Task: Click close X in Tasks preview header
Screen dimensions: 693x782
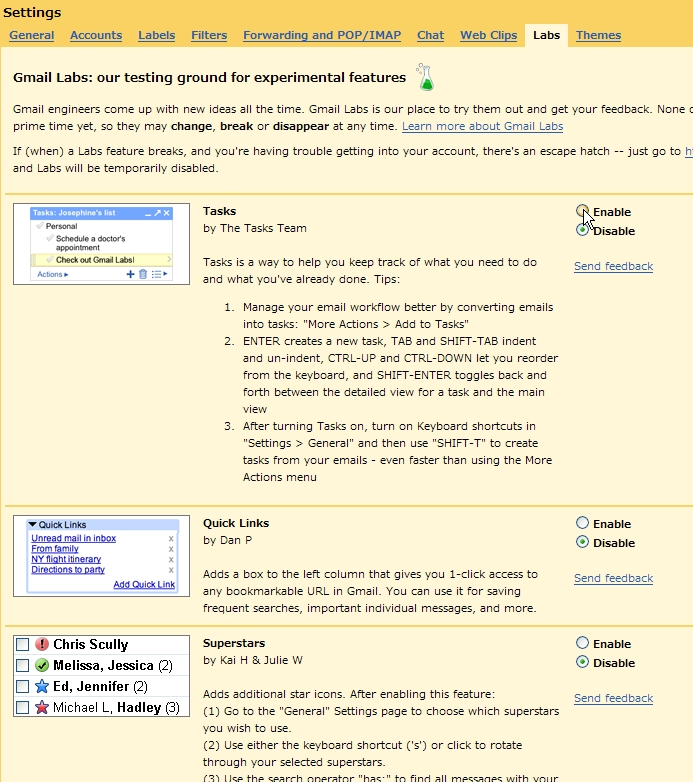Action: pos(167,213)
